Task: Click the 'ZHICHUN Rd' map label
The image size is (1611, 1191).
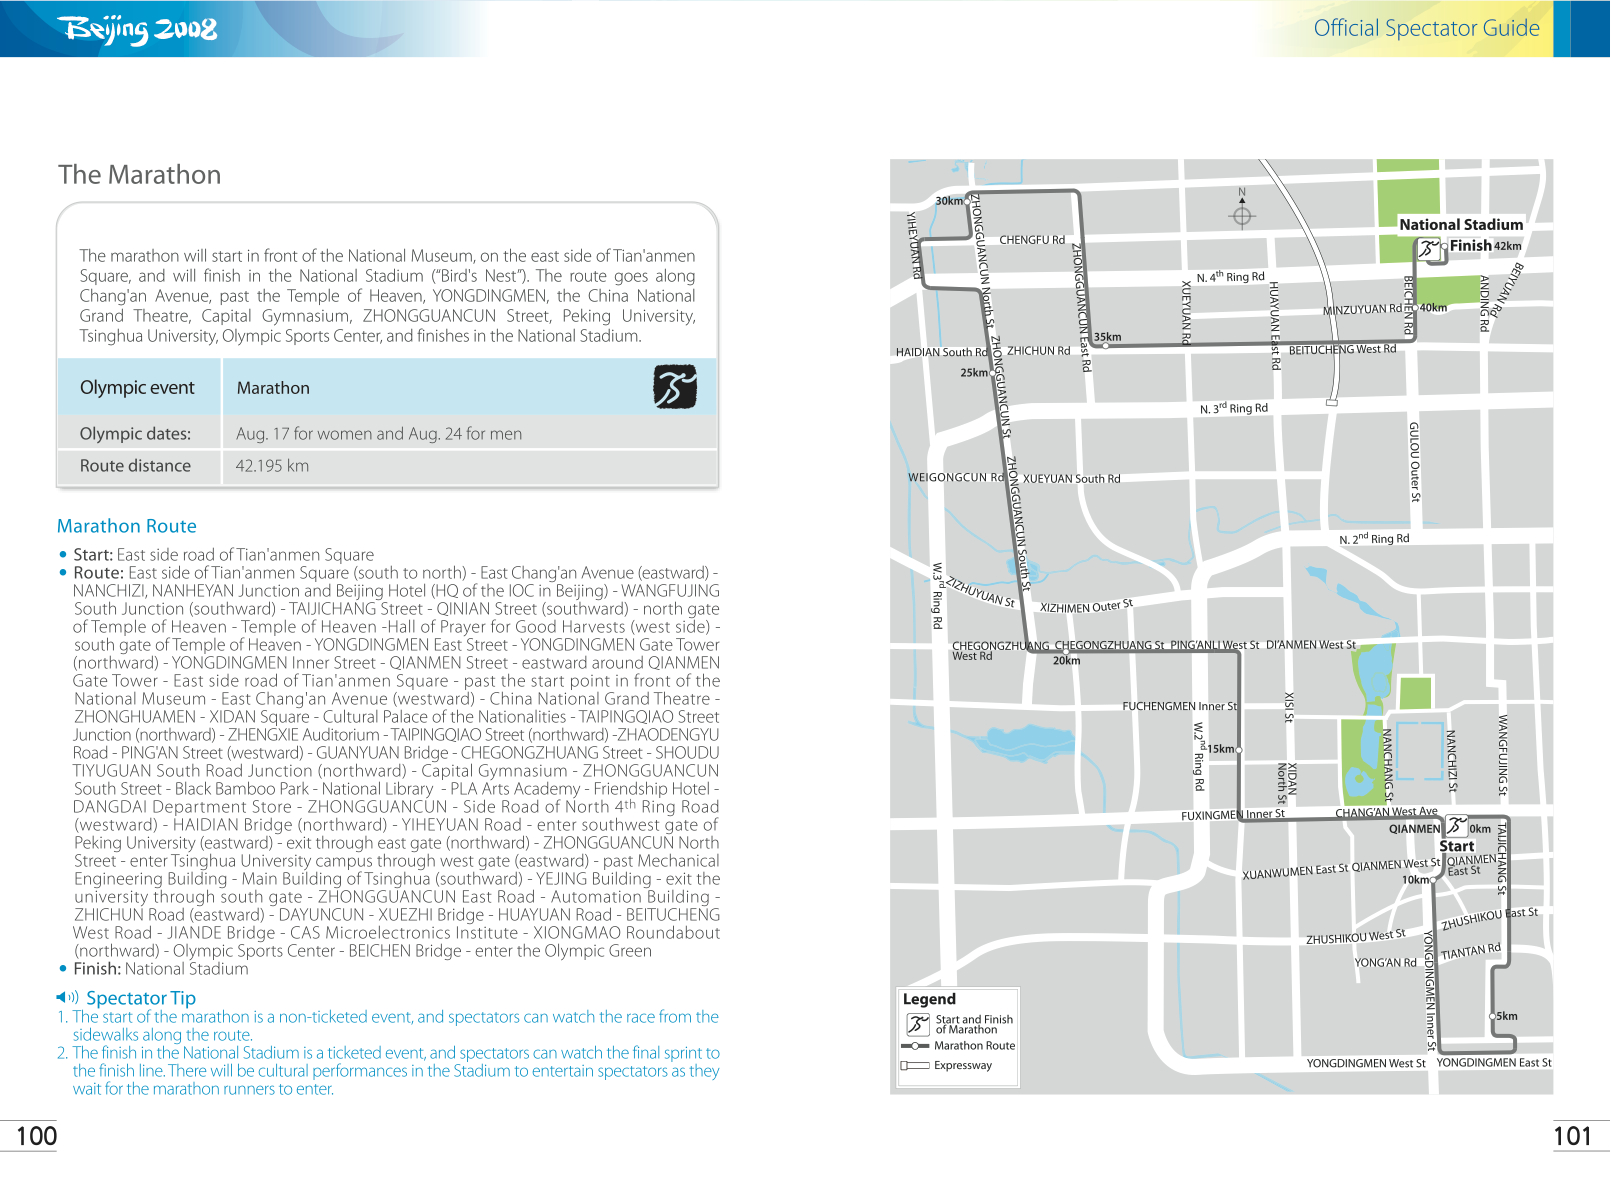Action: click(1038, 351)
